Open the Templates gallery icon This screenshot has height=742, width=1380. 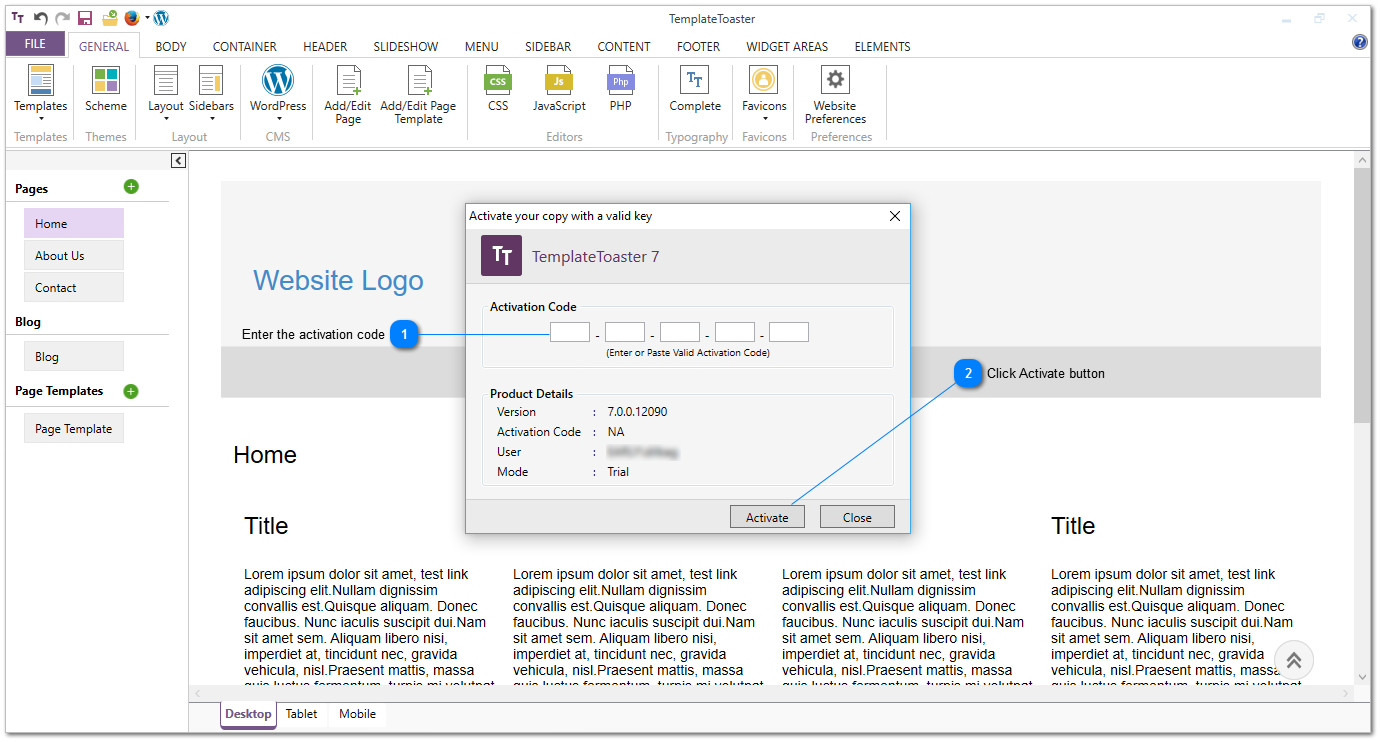[x=40, y=80]
